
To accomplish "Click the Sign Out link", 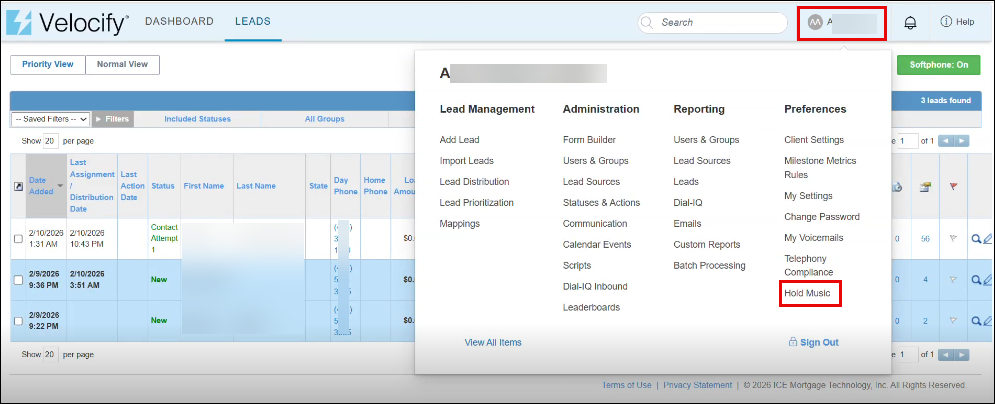I will (813, 342).
